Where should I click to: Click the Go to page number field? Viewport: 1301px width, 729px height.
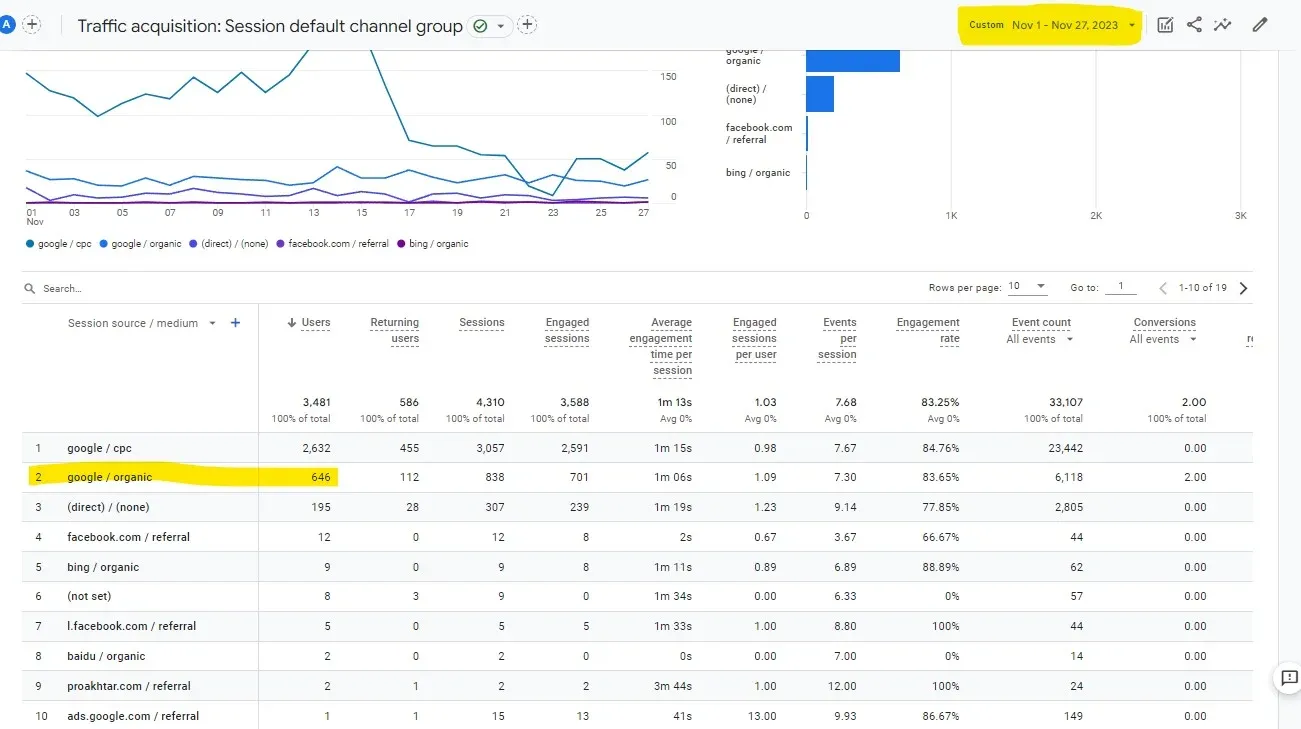[x=1121, y=287]
